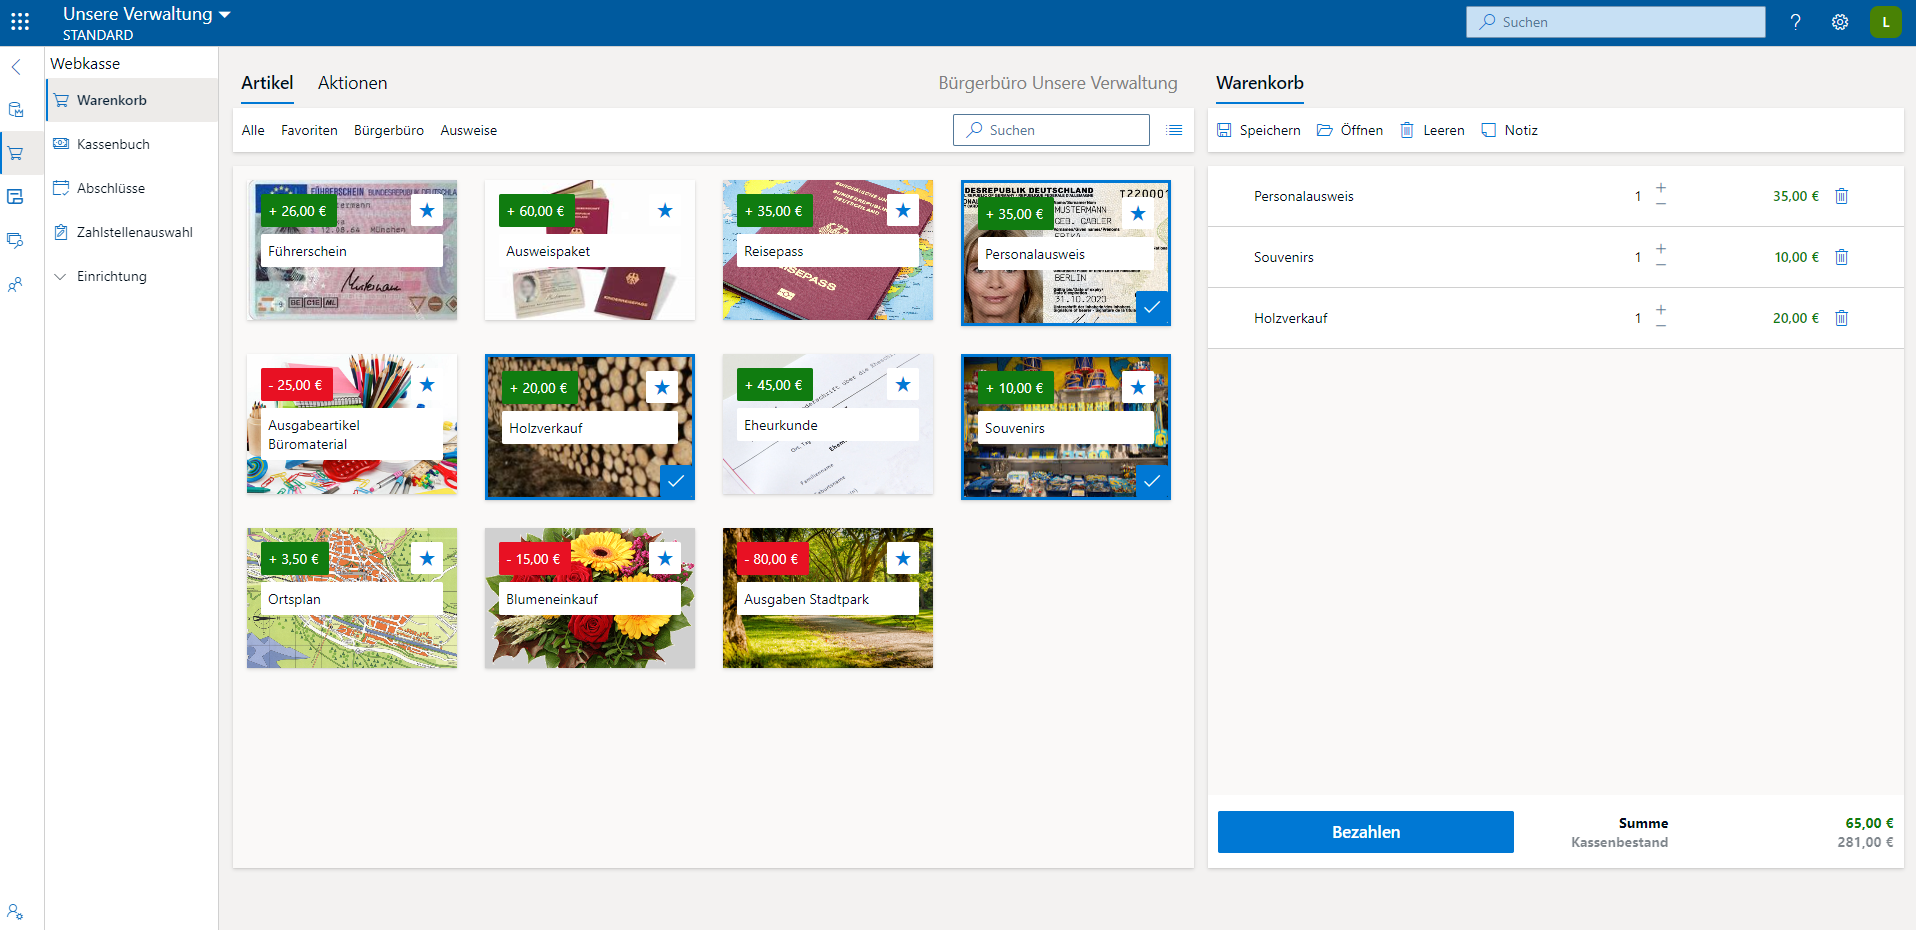This screenshot has width=1916, height=930.
Task: Click the help question mark icon
Action: click(x=1796, y=22)
